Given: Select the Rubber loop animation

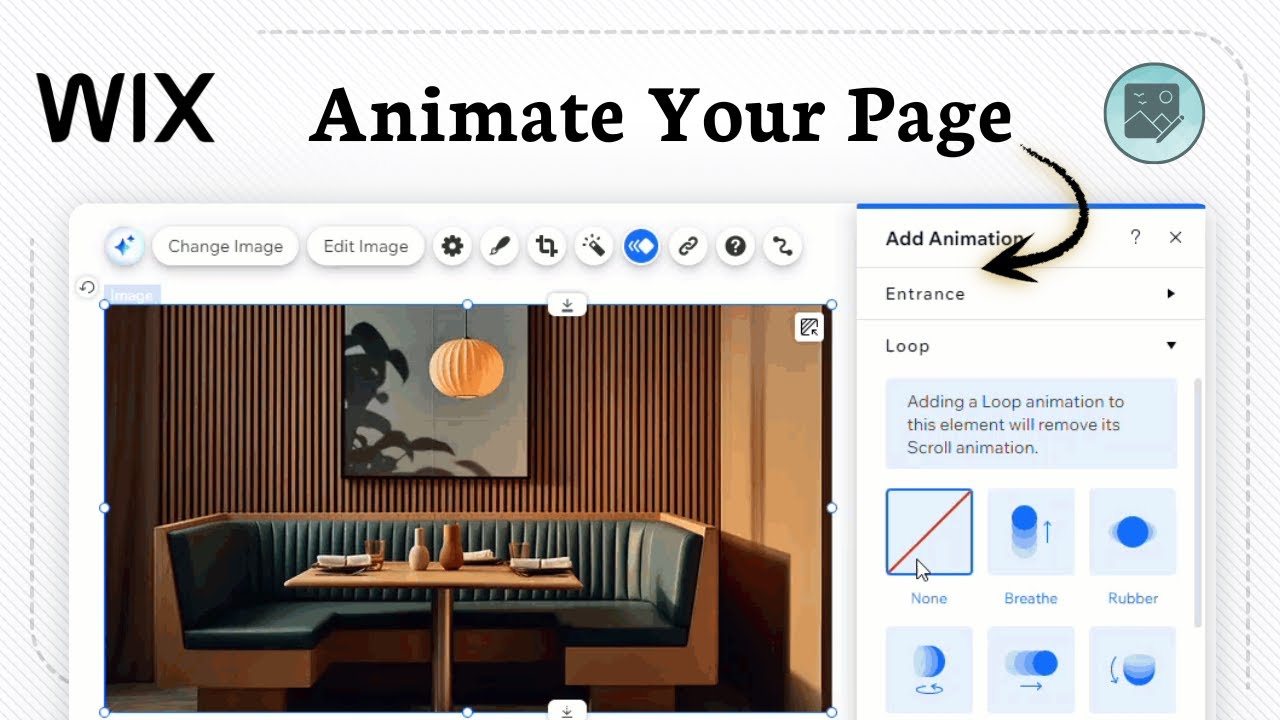Looking at the screenshot, I should tap(1133, 532).
